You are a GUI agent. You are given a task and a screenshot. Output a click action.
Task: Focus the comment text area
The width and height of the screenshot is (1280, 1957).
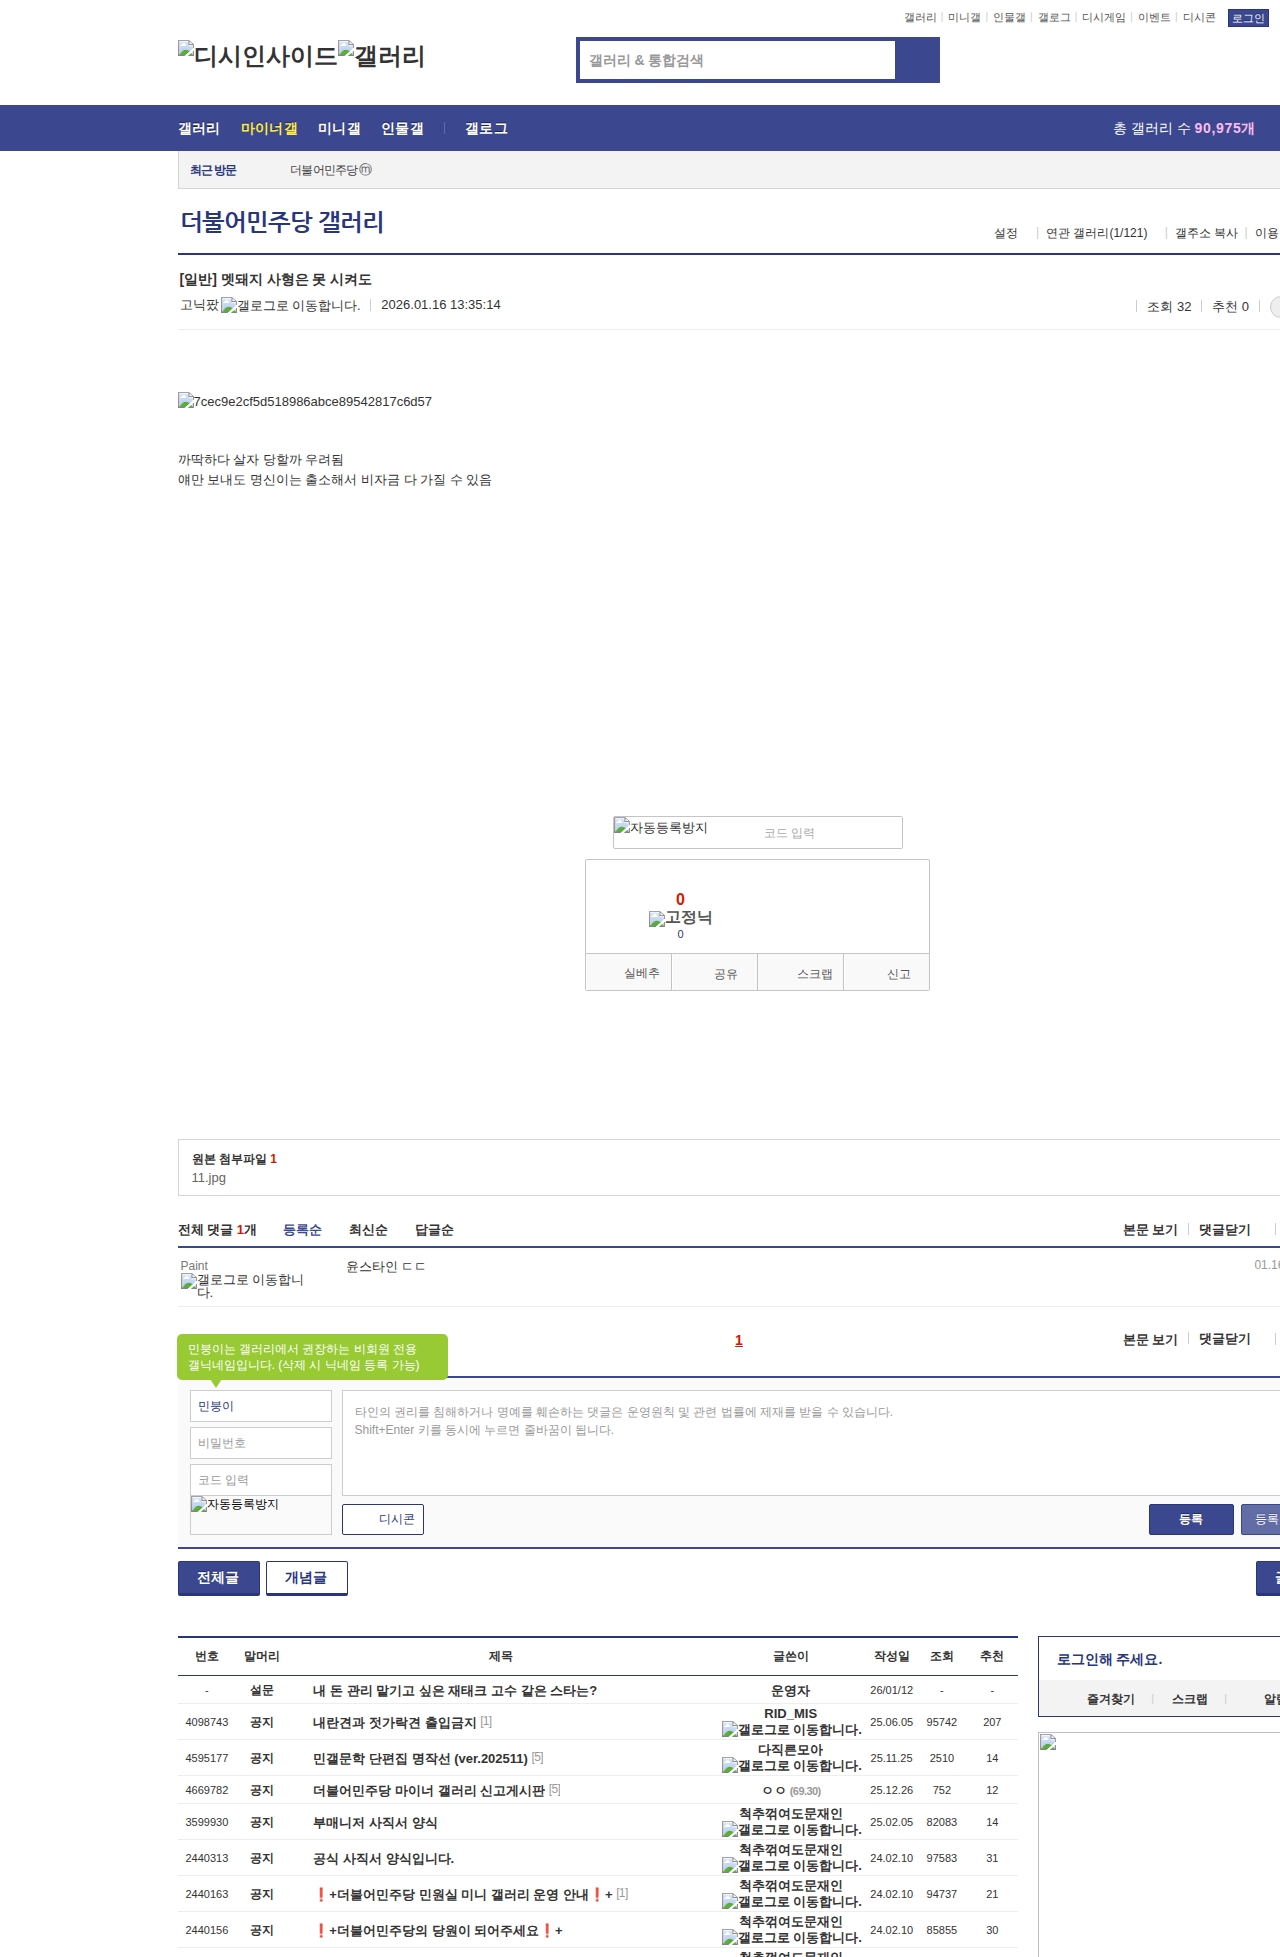811,1443
